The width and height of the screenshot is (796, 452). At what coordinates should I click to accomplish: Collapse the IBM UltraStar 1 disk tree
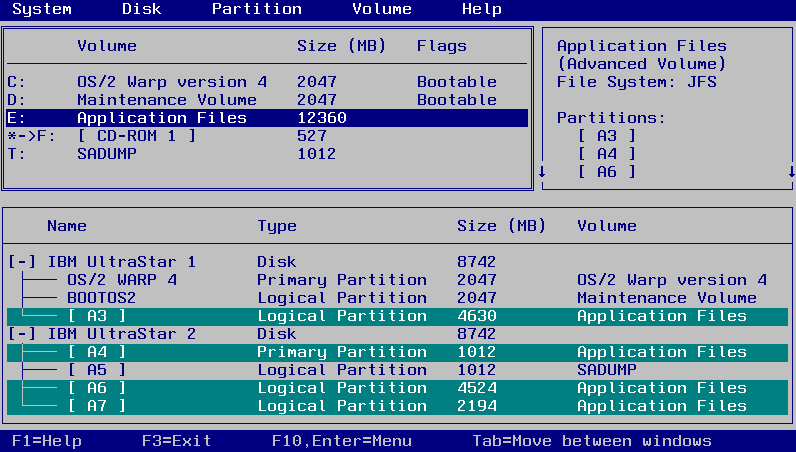[22, 262]
